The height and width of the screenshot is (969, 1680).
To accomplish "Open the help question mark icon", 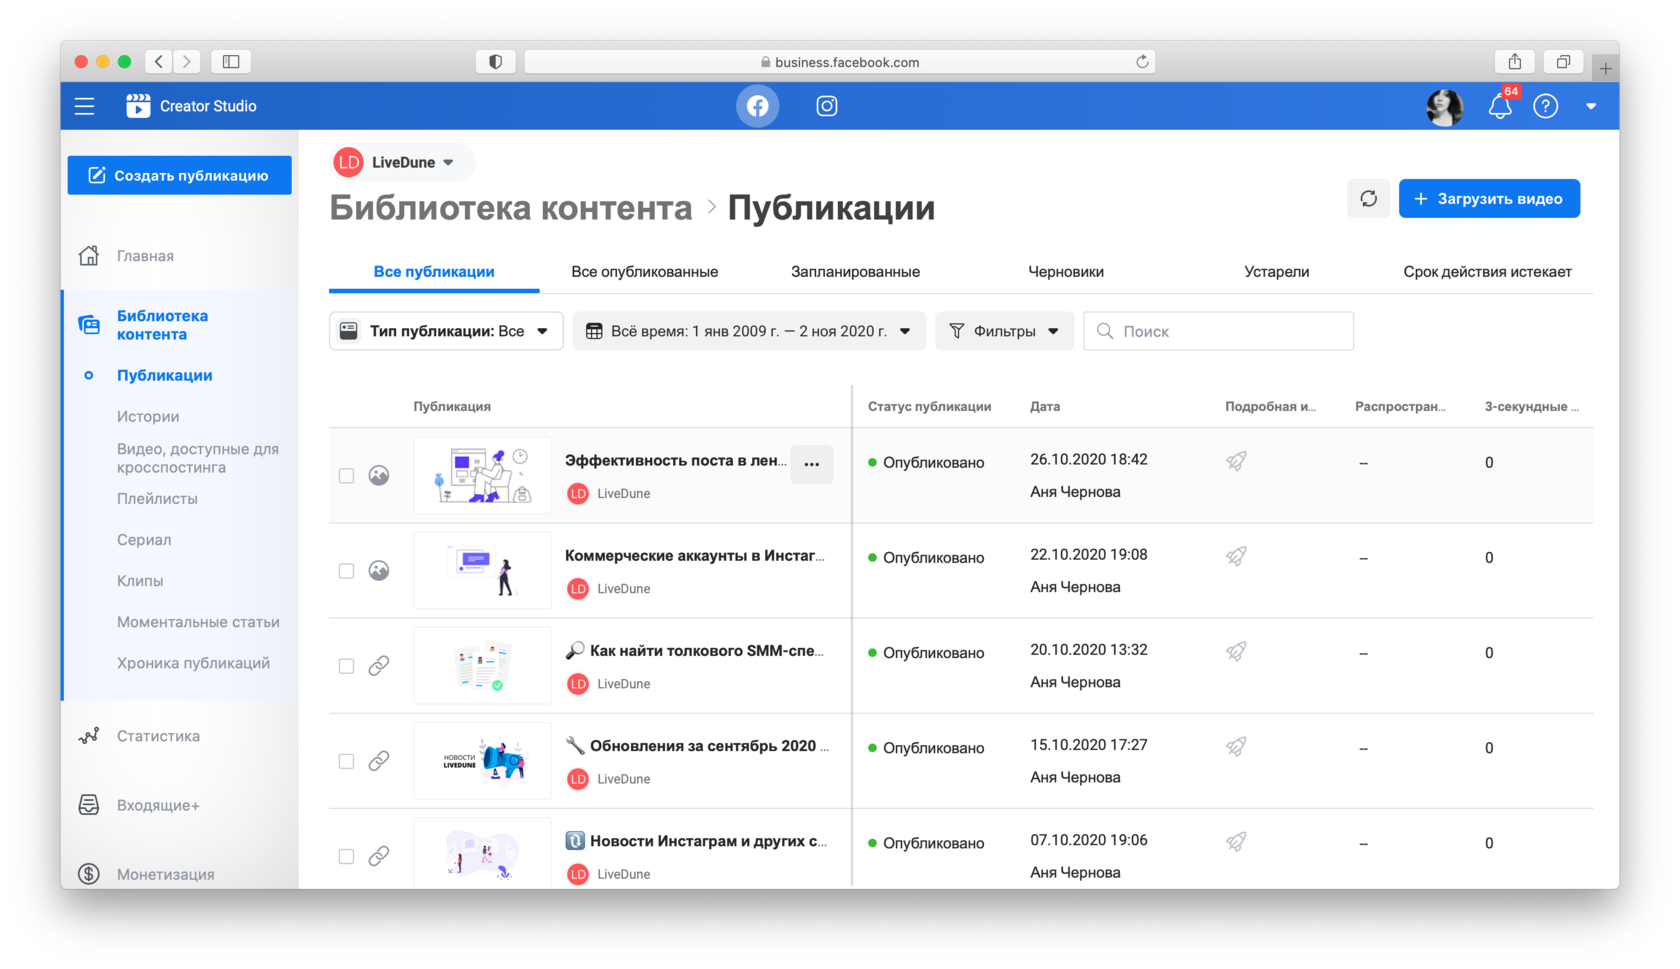I will click(x=1545, y=106).
